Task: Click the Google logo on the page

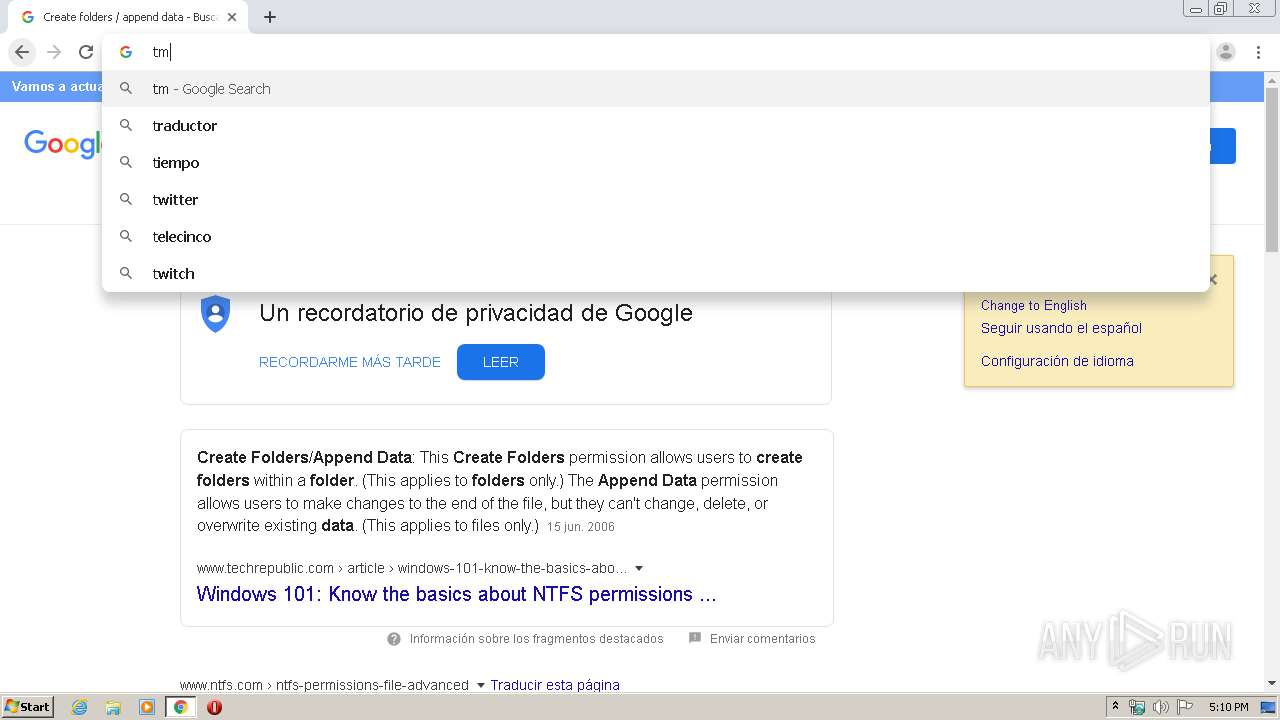Action: pos(62,145)
